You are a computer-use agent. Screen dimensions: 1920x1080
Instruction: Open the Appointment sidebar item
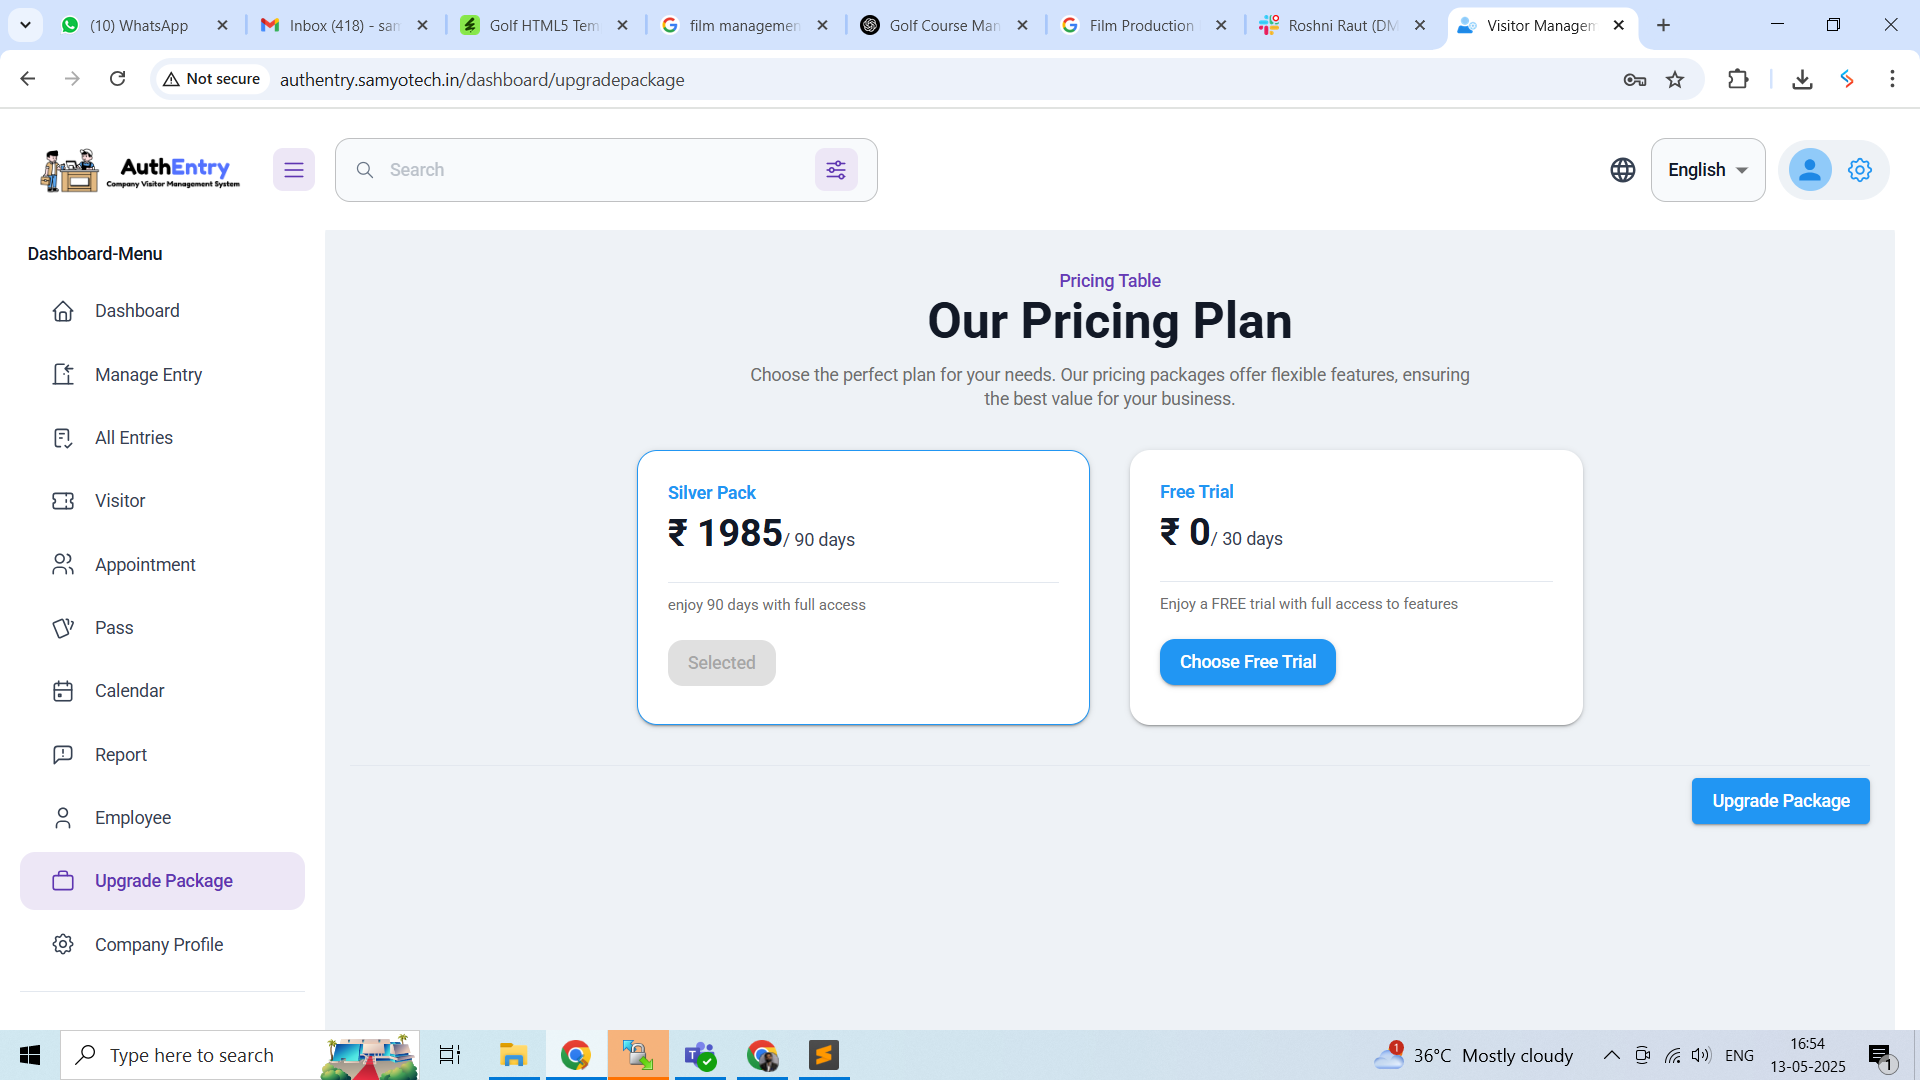point(145,565)
